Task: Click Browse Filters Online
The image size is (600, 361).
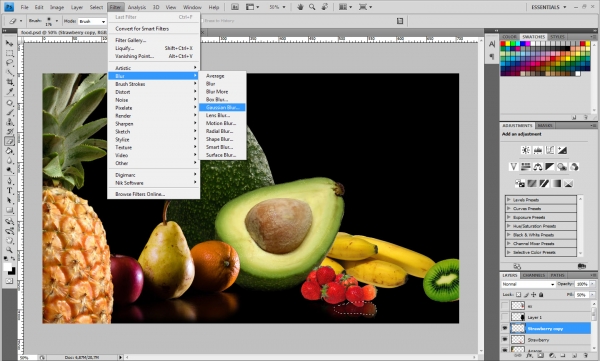Action: (154, 194)
